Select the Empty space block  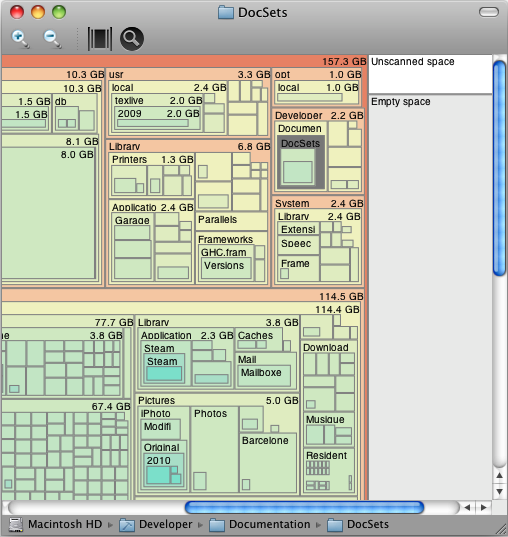430,297
